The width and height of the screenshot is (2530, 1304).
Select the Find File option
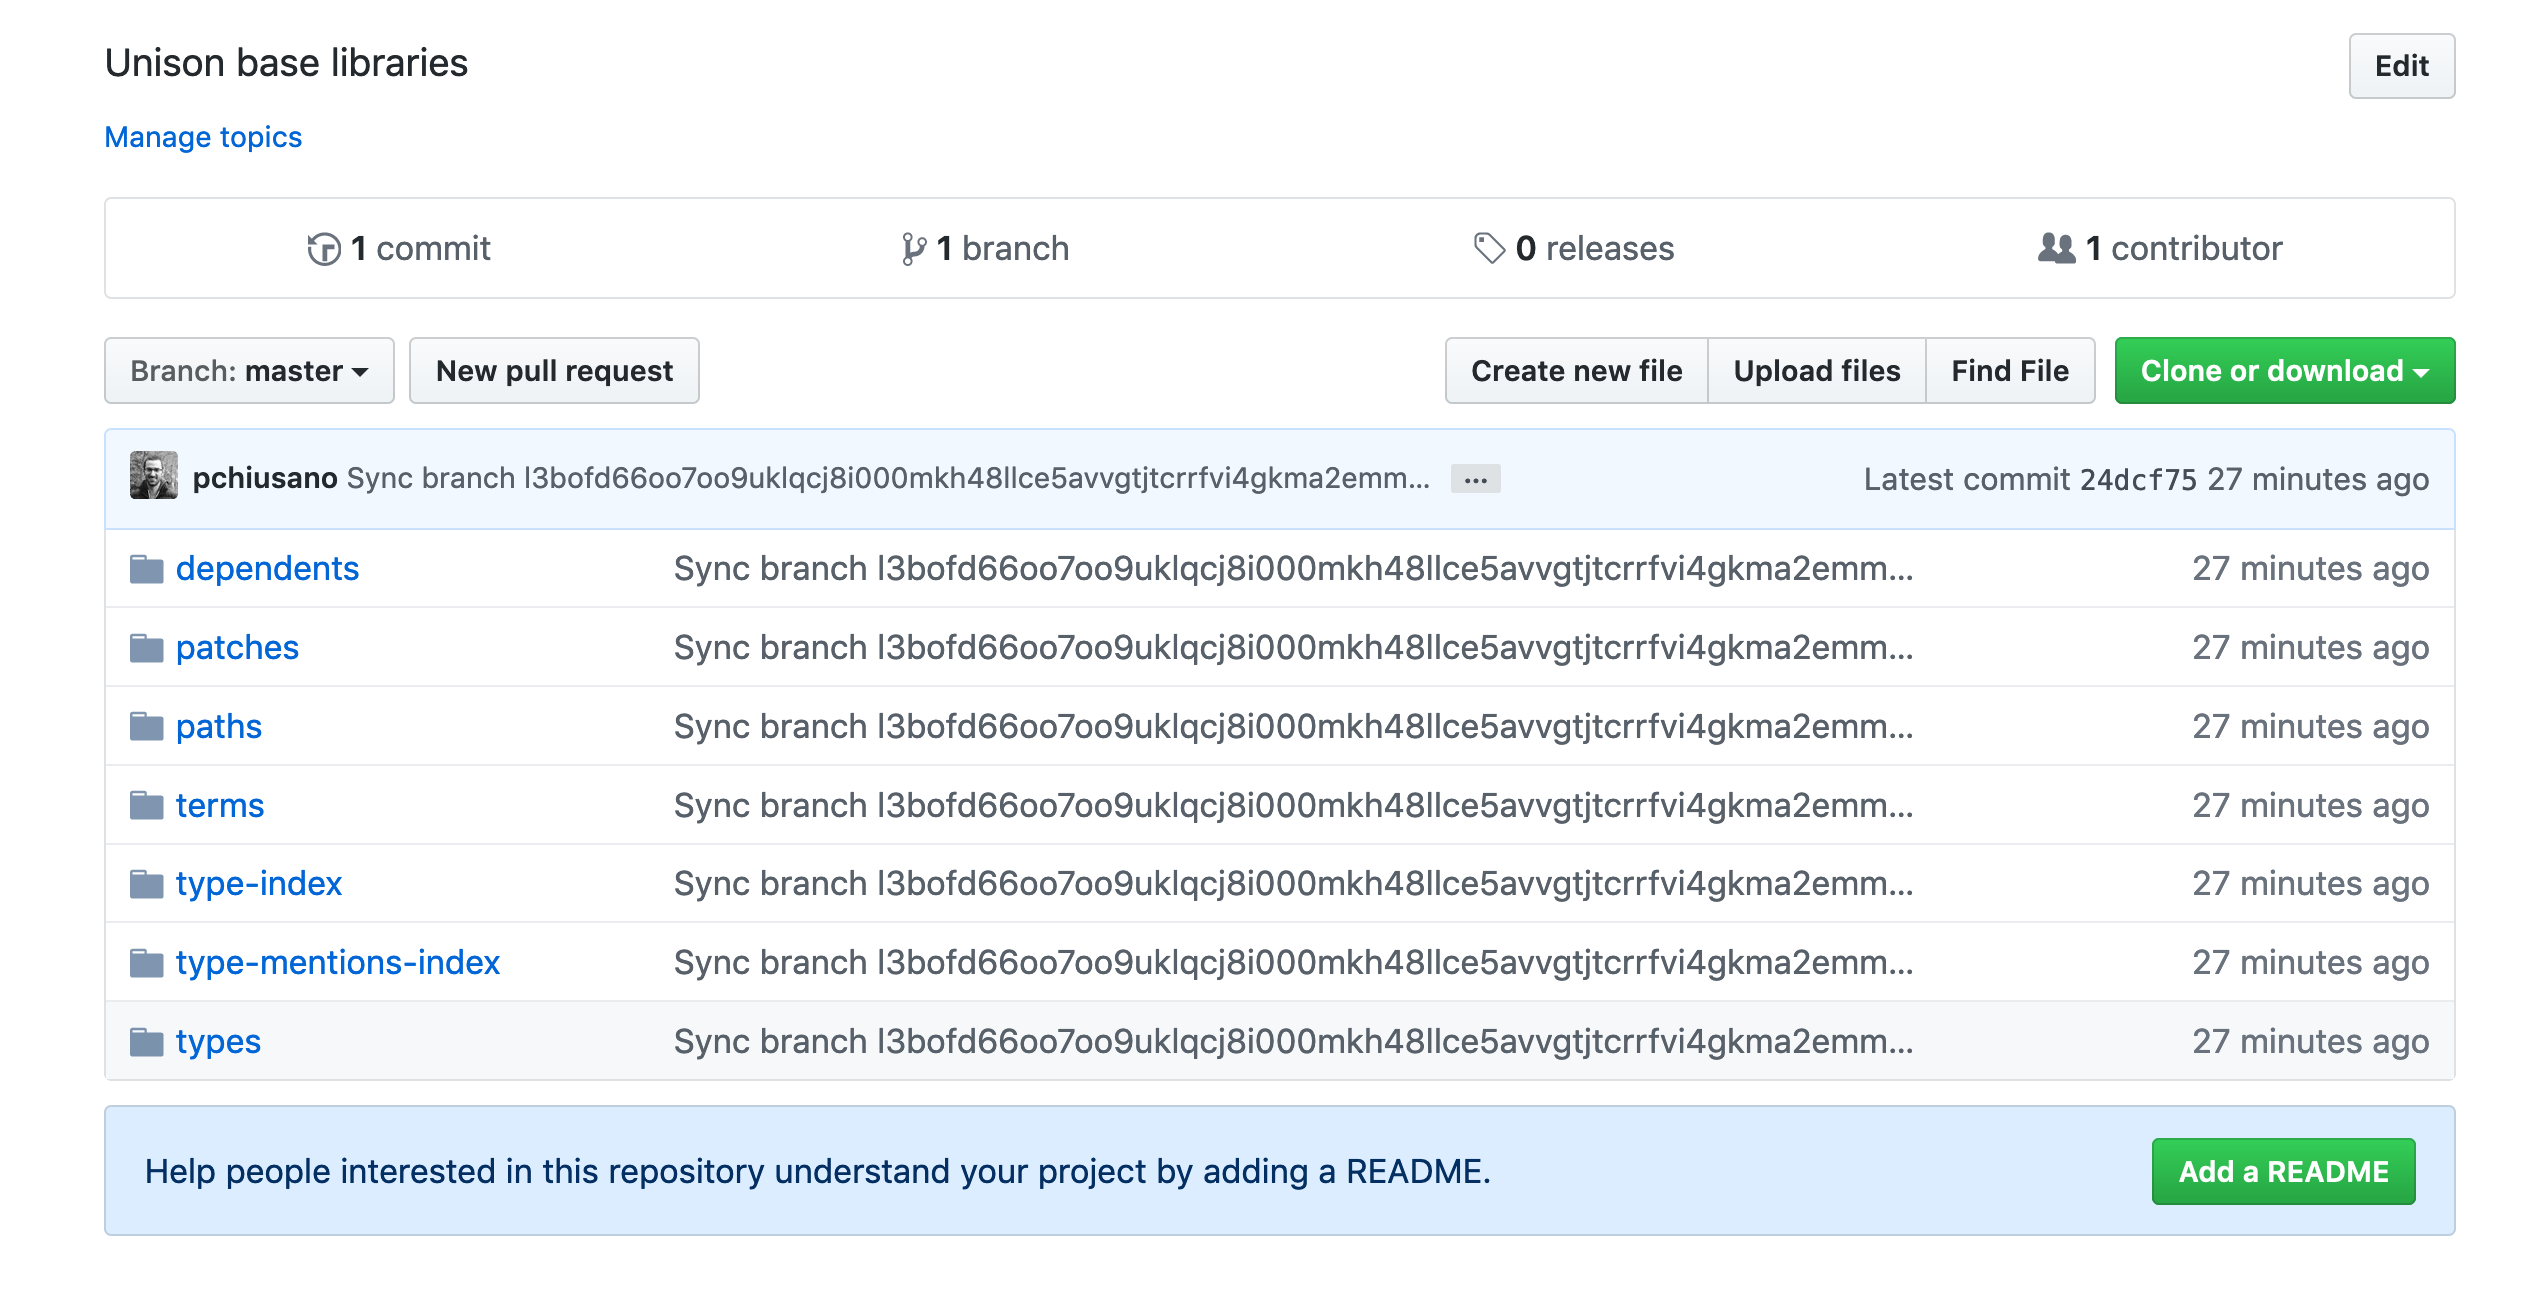(2010, 370)
